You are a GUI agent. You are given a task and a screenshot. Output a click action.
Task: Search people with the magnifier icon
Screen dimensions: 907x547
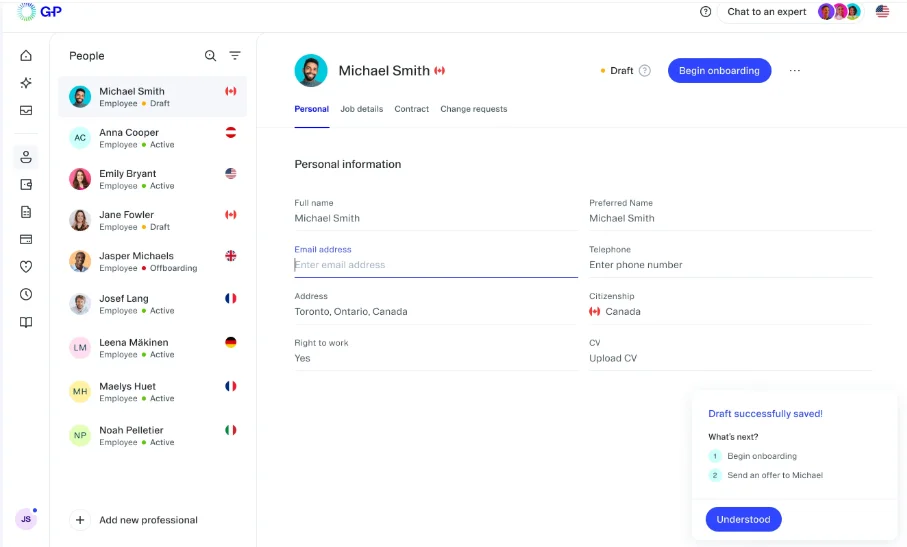(210, 56)
